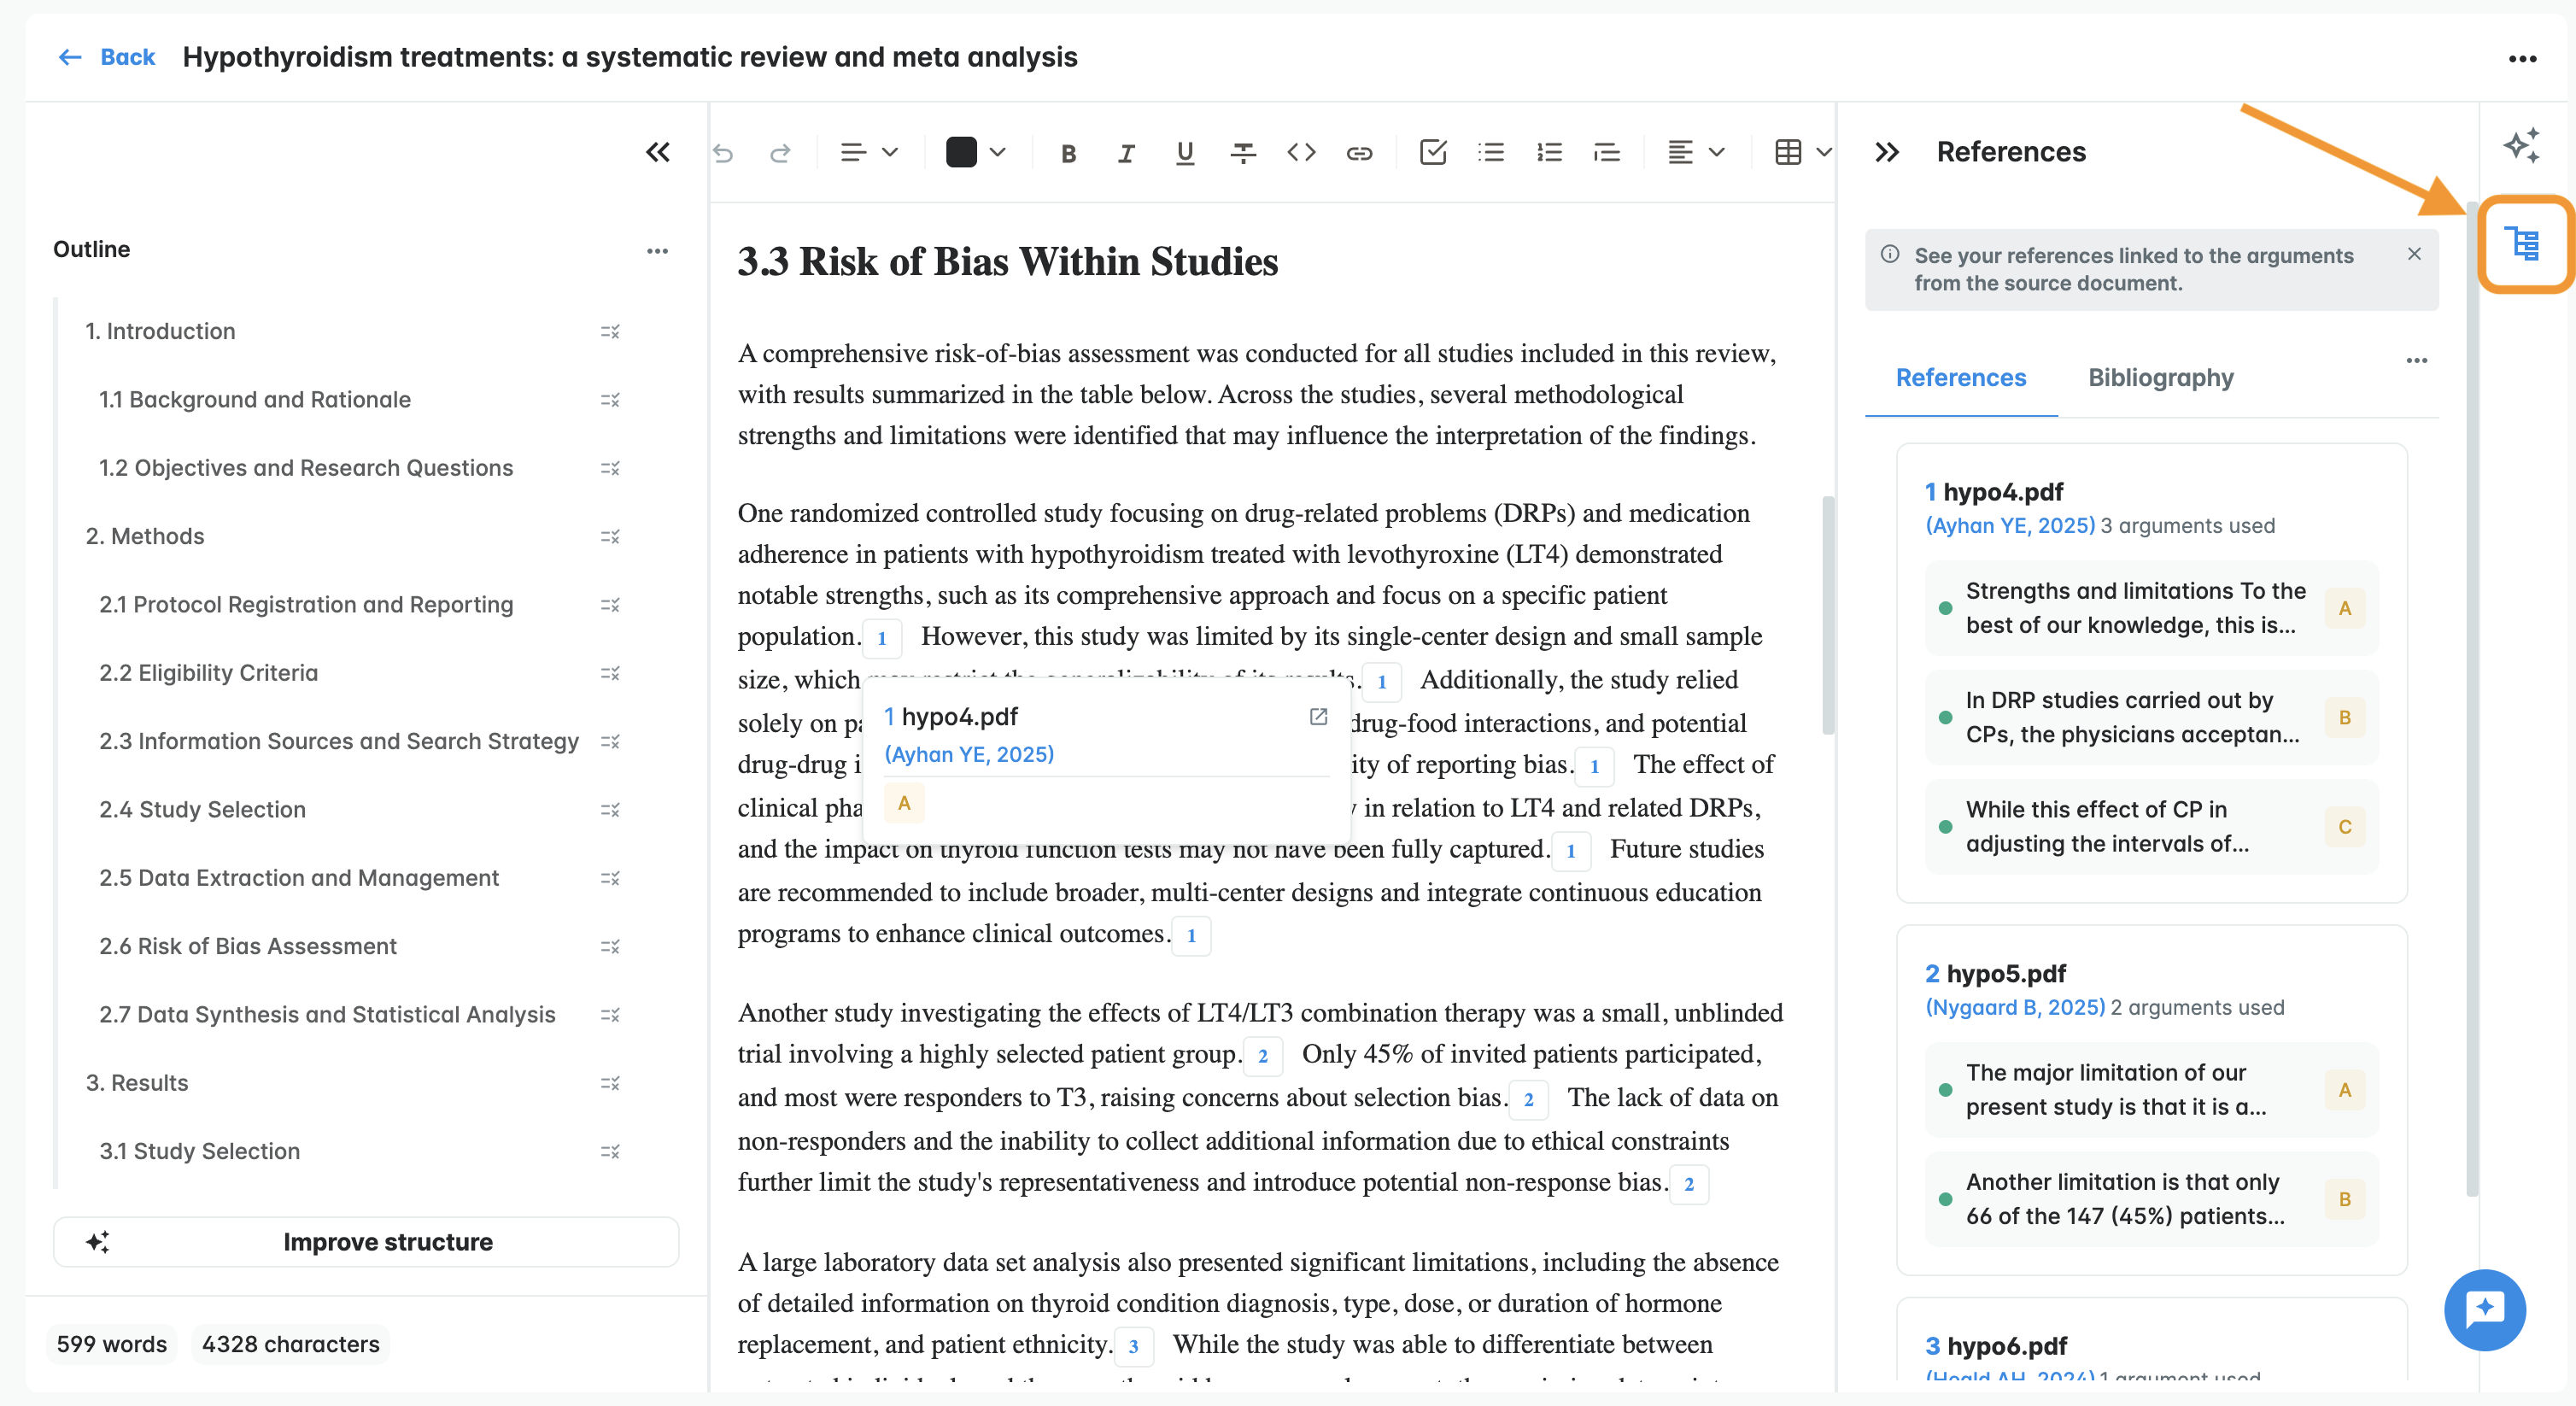2576x1406 pixels.
Task: Toggle italic formatting
Action: [1126, 153]
